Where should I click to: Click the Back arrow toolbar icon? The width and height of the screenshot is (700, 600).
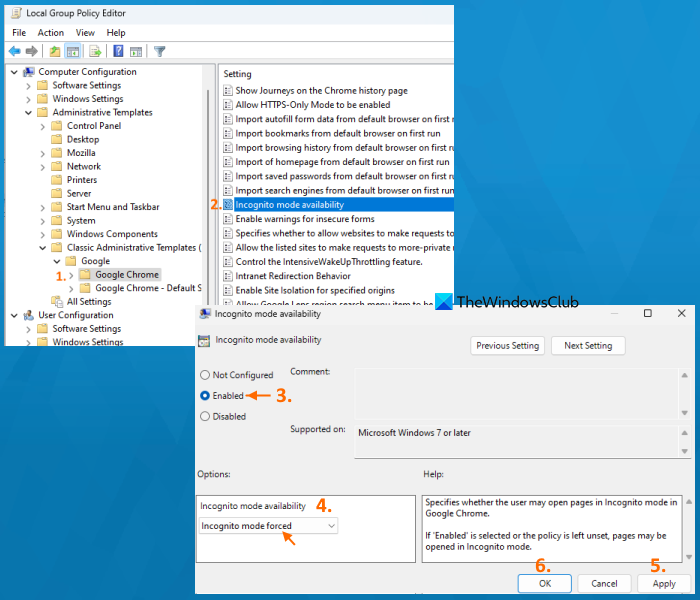click(15, 51)
